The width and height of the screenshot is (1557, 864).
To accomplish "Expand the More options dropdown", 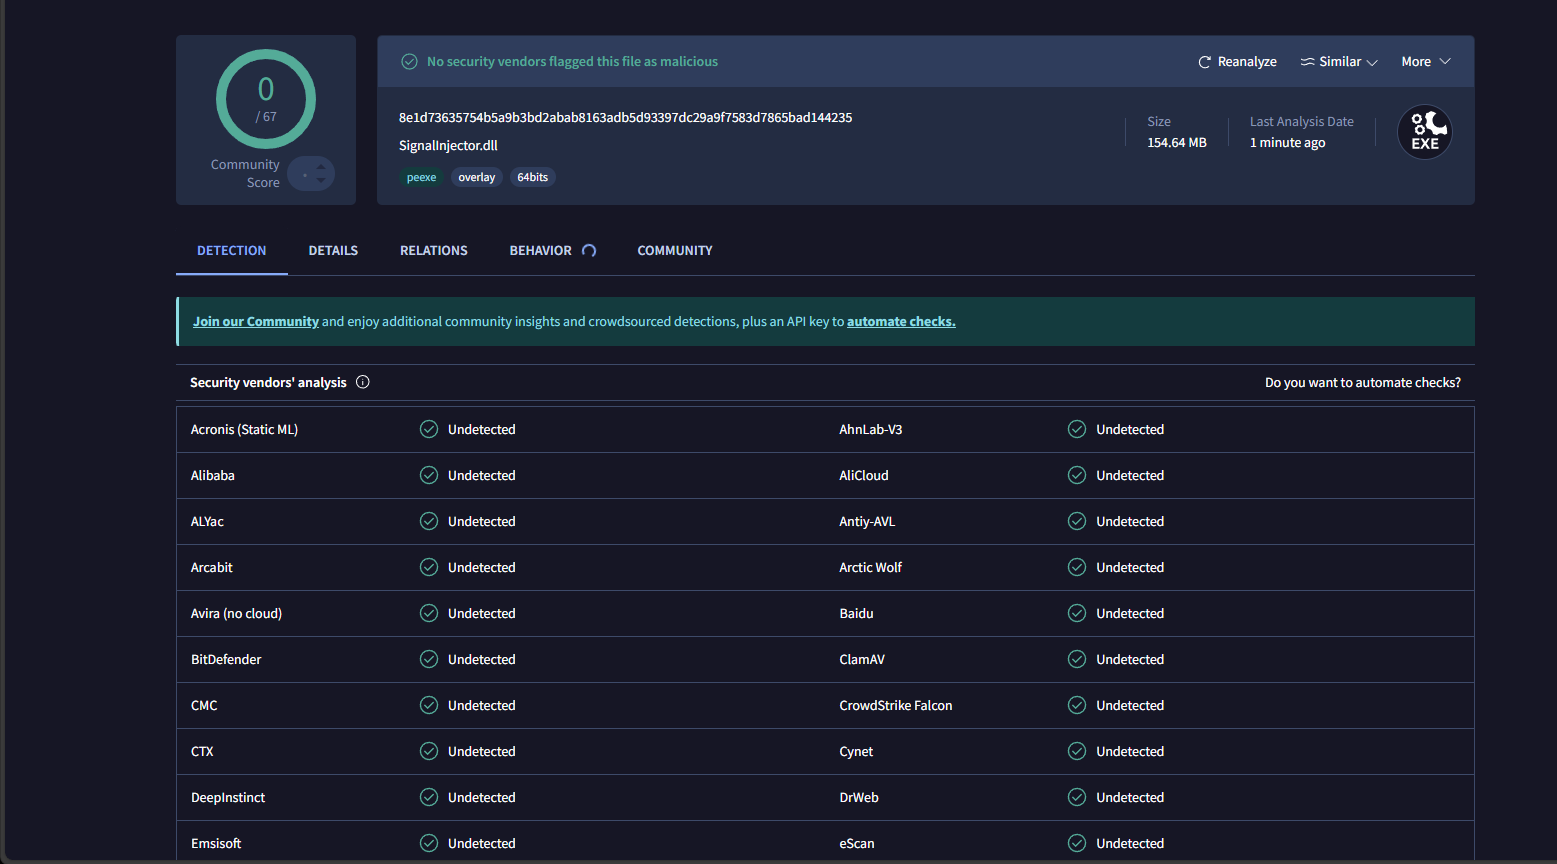I will (x=1425, y=61).
